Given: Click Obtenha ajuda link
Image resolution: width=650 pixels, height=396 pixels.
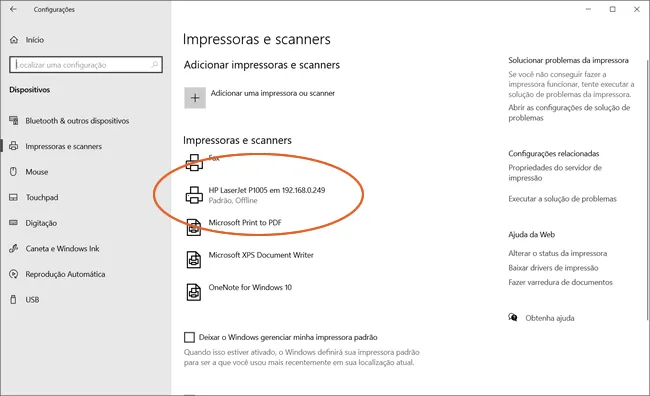Looking at the screenshot, I should [x=550, y=318].
